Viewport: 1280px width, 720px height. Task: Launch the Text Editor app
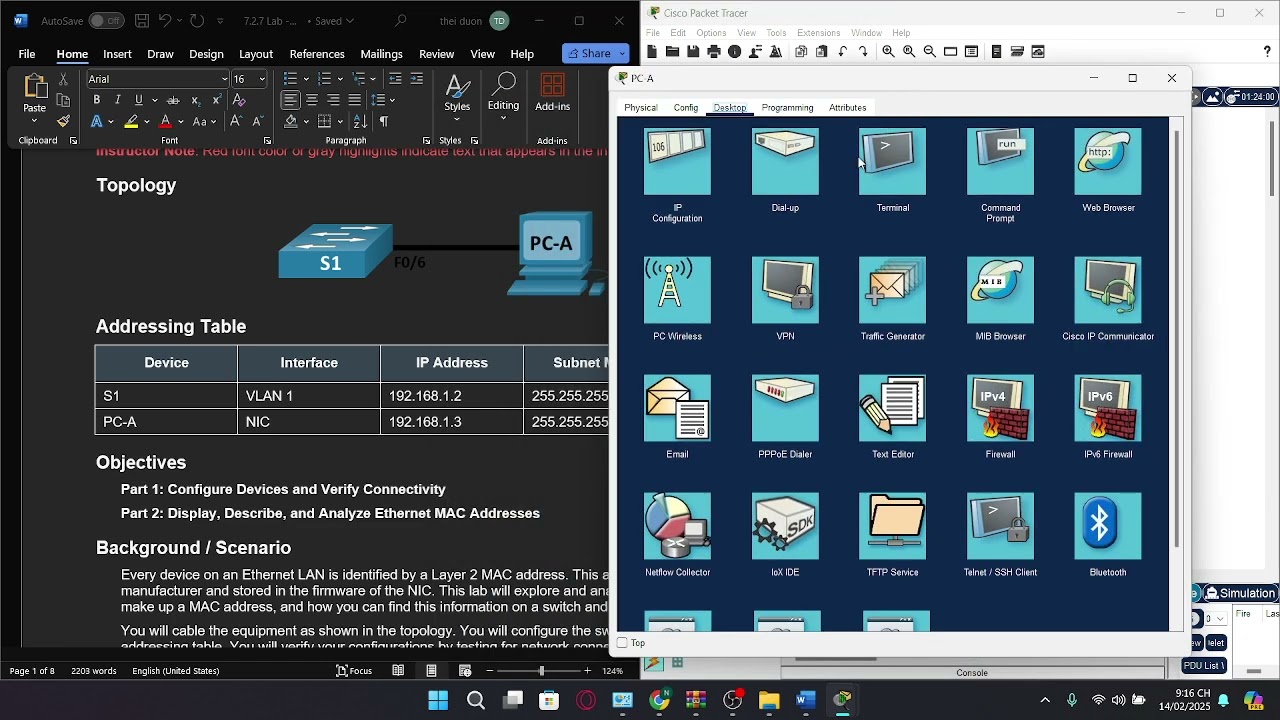click(892, 408)
